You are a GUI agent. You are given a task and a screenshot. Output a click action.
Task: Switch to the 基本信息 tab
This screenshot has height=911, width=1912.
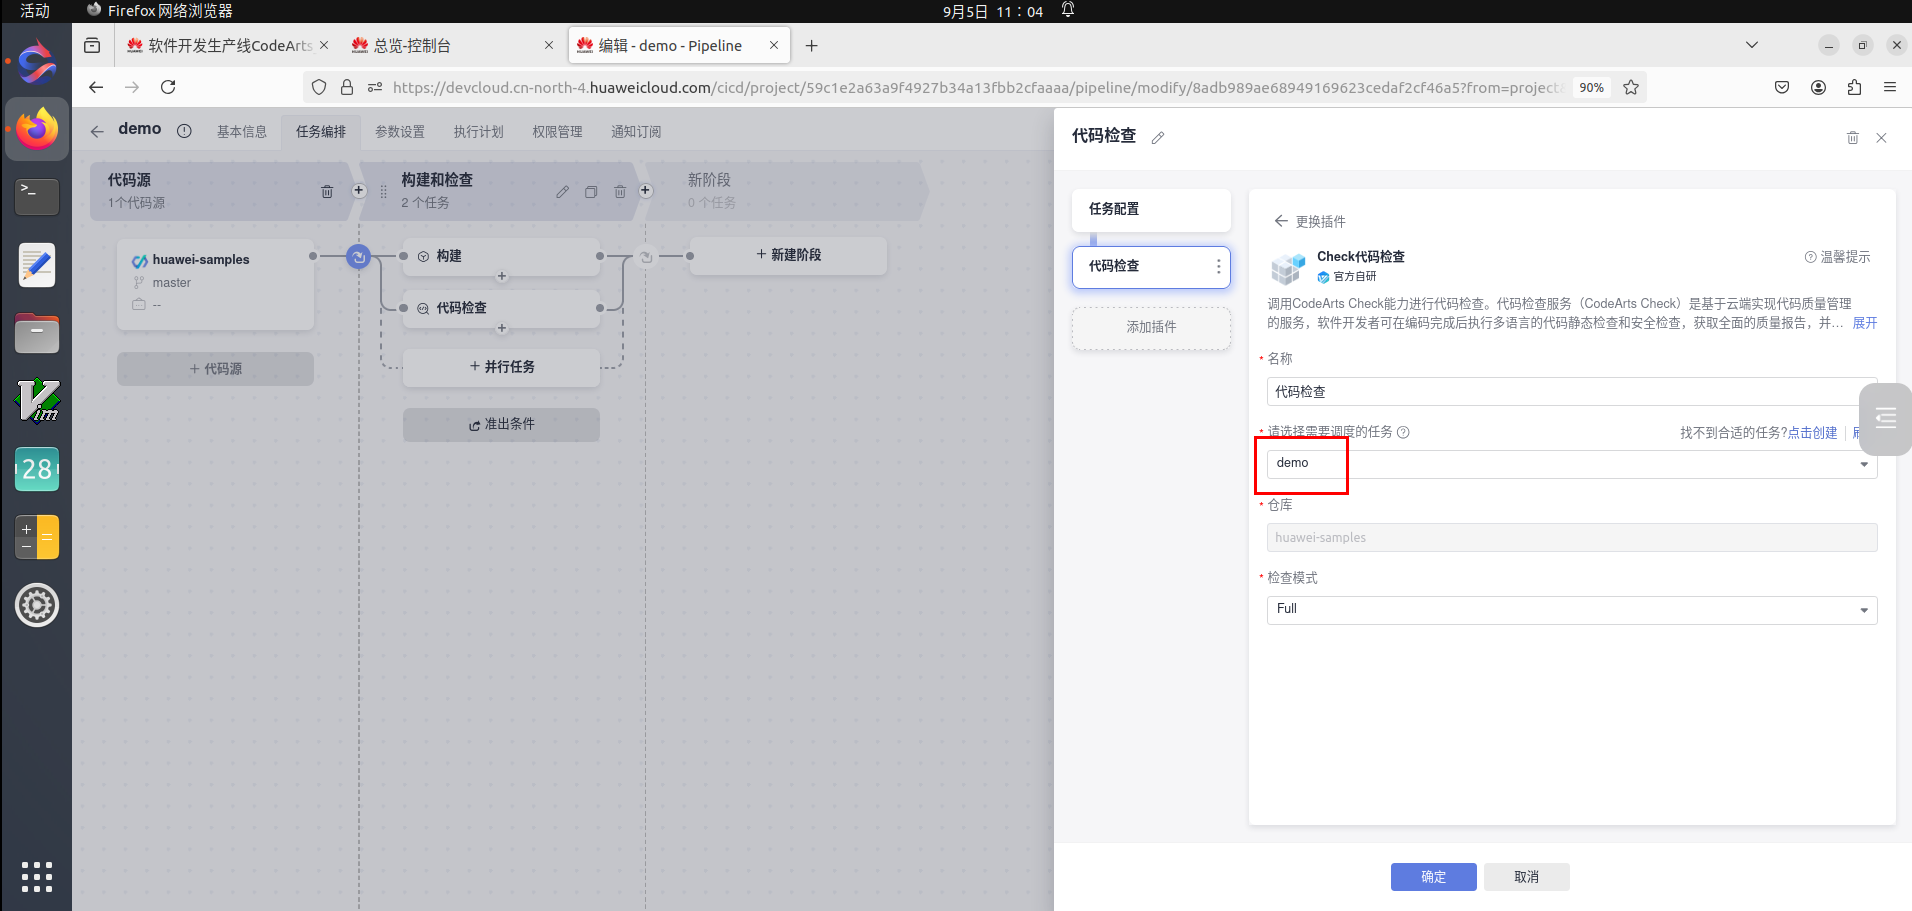[242, 132]
